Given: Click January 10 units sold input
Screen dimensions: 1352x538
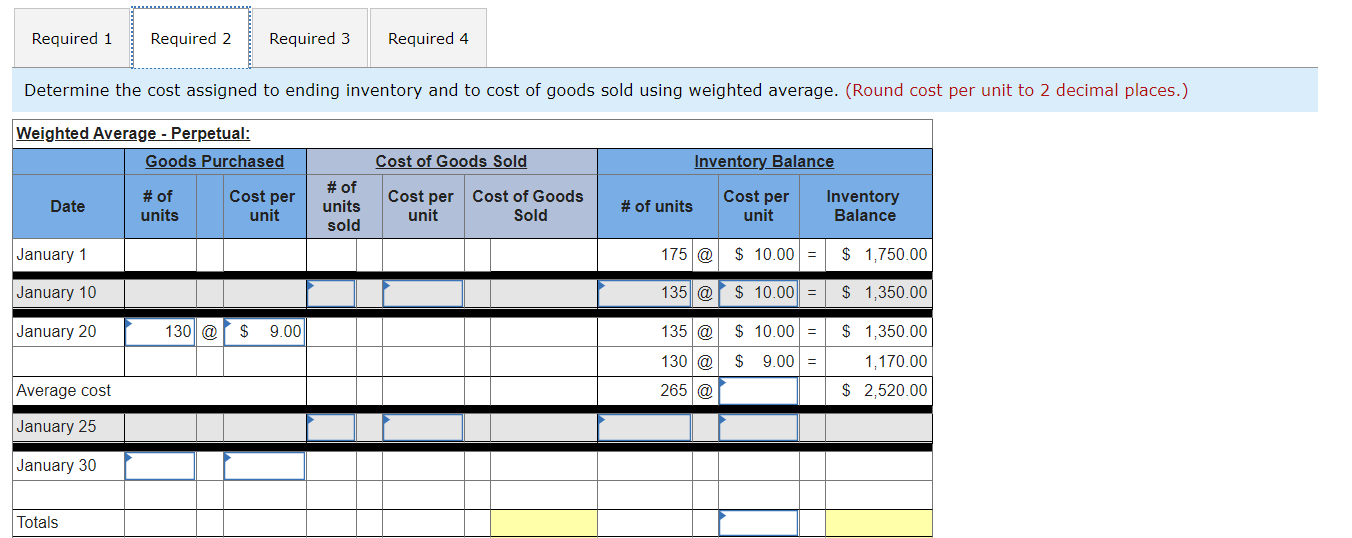Looking at the screenshot, I should pos(331,293).
